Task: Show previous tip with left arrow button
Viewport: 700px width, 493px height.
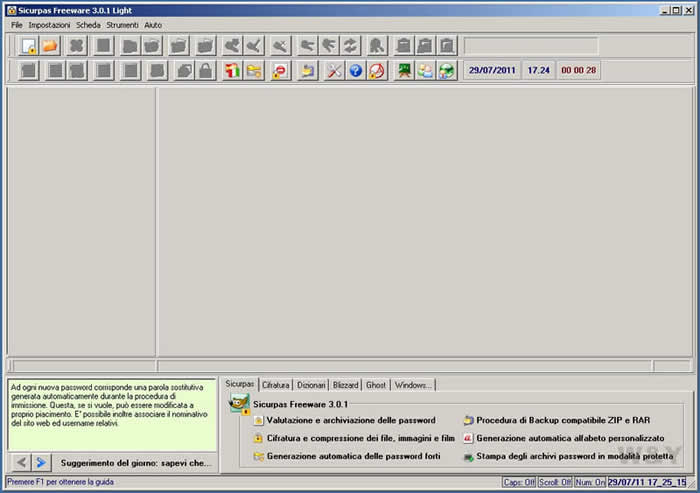Action: [21, 462]
